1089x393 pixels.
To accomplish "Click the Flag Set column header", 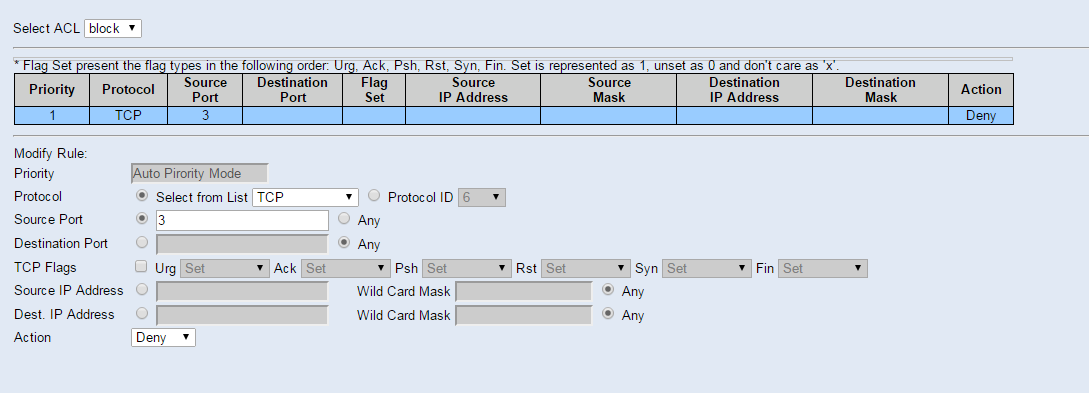I will (x=374, y=90).
